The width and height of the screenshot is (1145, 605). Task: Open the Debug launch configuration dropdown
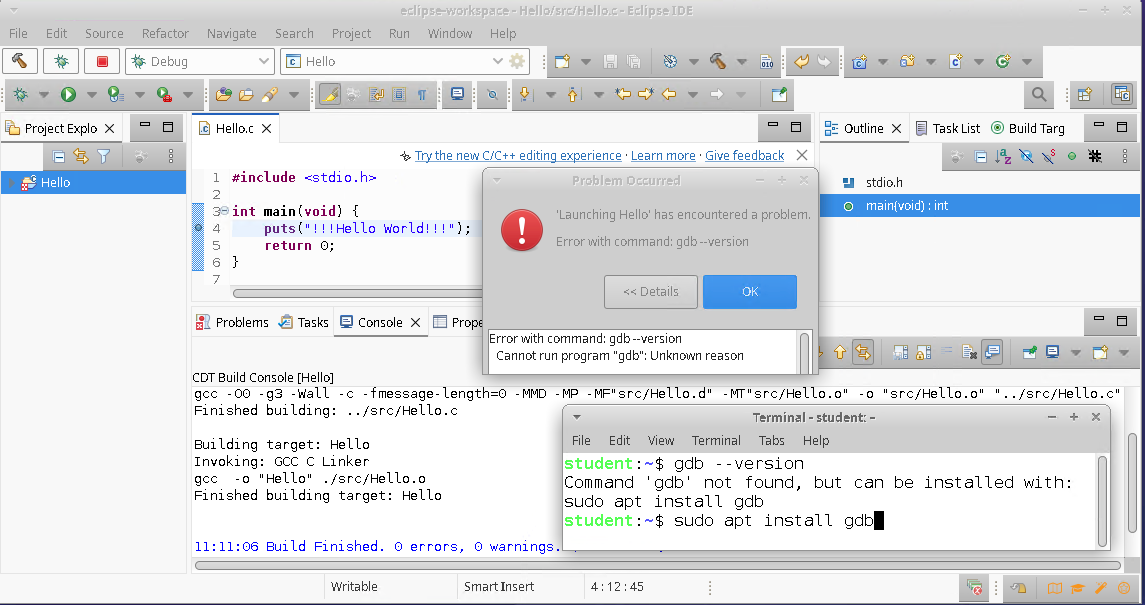[262, 61]
